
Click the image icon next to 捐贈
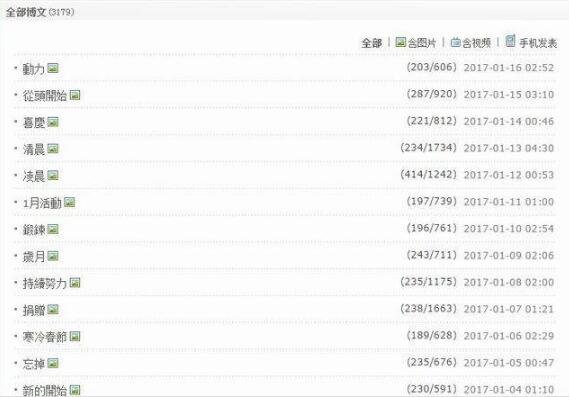click(x=53, y=310)
